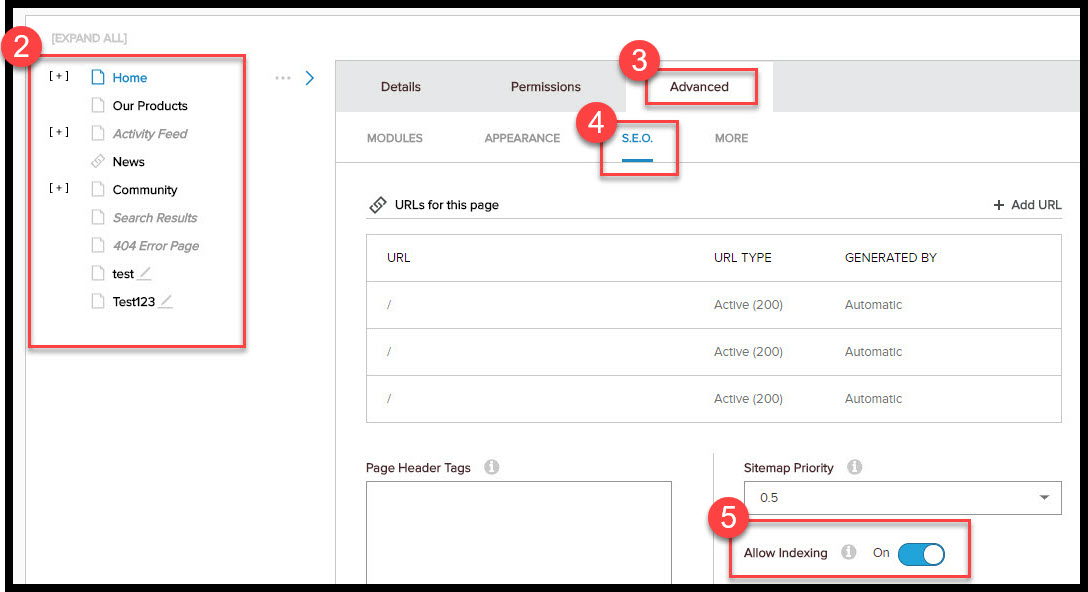Show info tooltip for Allow Indexing
Viewport: 1088px width, 592px height.
[x=848, y=552]
